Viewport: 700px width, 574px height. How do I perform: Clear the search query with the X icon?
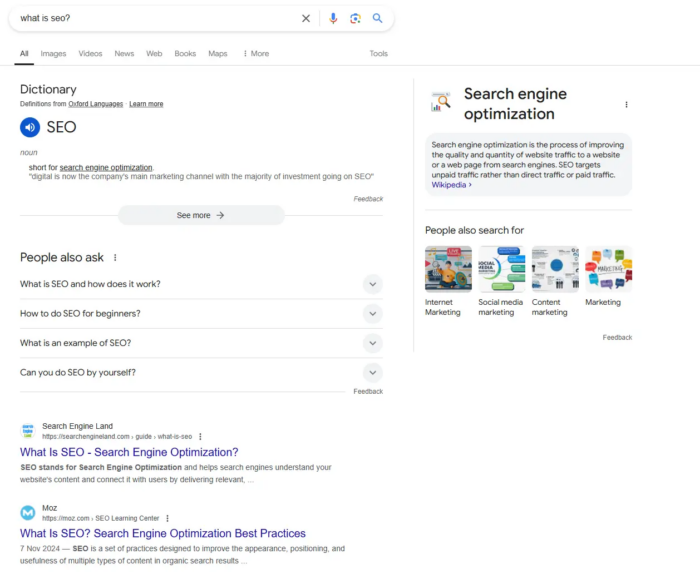[306, 18]
